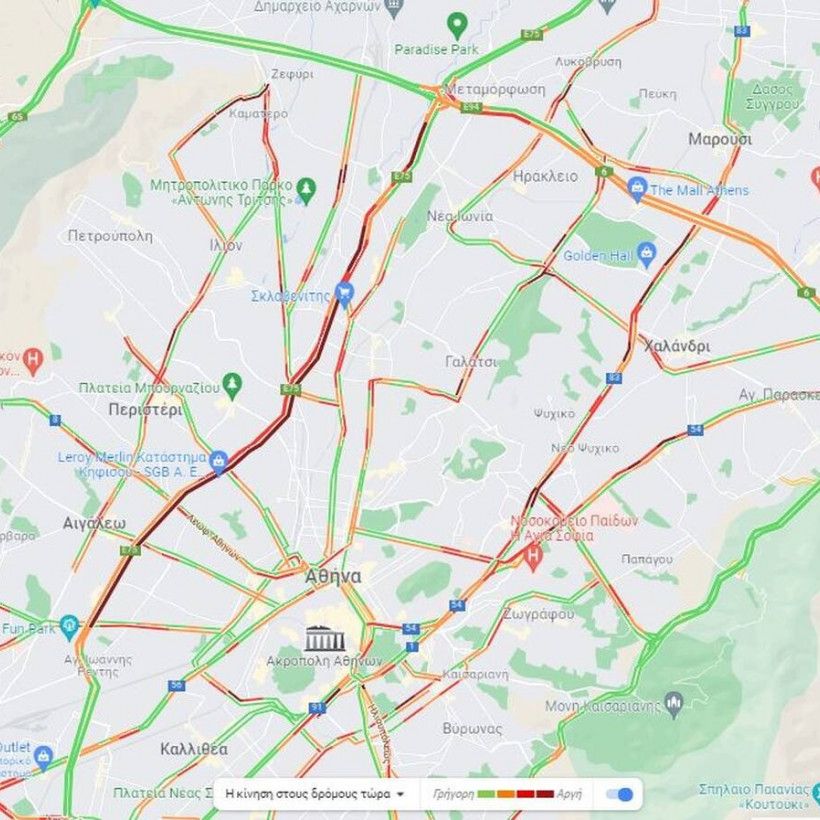Open the live traffic time dropdown arrow

pos(401,794)
